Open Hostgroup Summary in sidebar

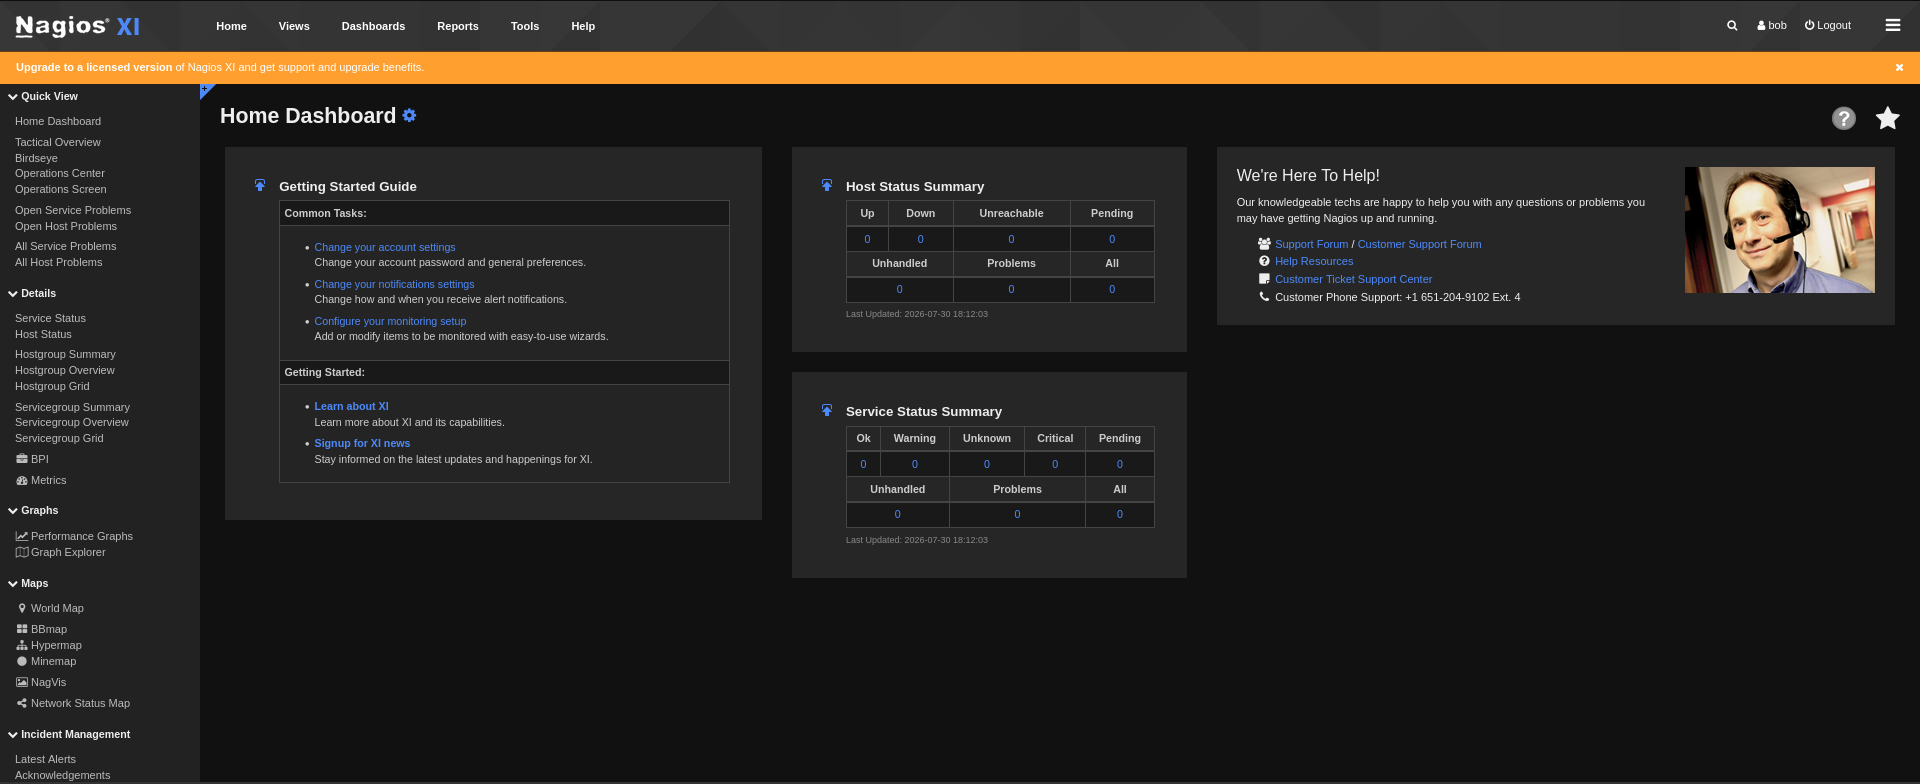point(65,354)
